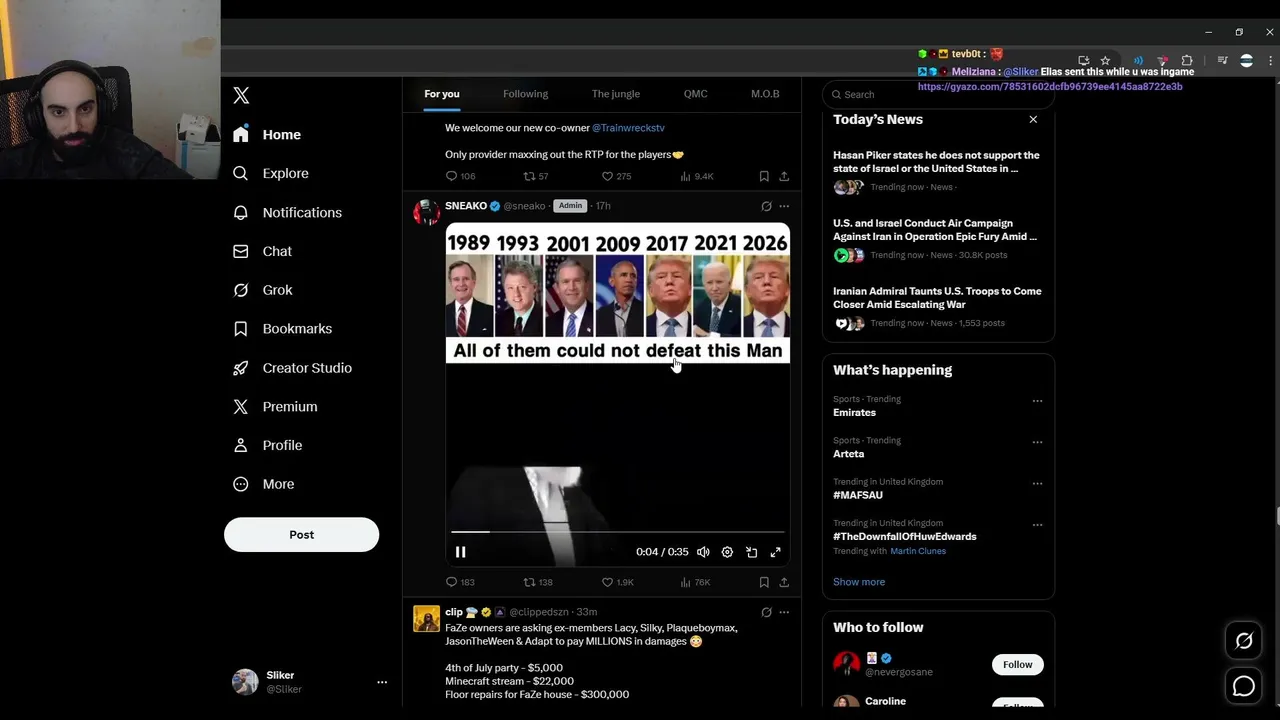This screenshot has width=1280, height=720.
Task: Open Premium page
Action: pyautogui.click(x=276, y=406)
